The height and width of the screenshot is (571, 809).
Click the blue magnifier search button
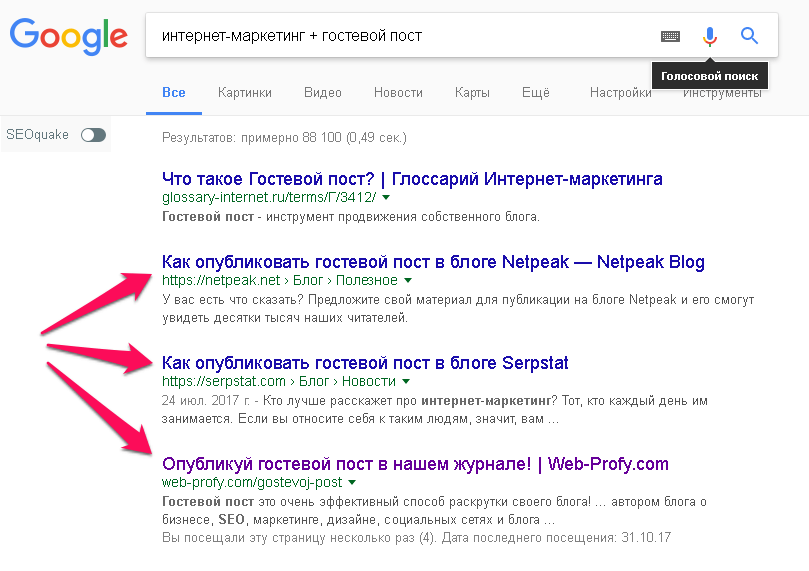coord(749,36)
